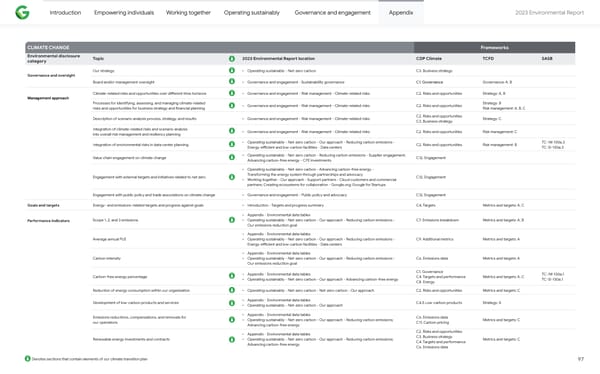The image size is (600, 374).
Task: Click the C9. Additional metrics cell
Action: click(435, 239)
